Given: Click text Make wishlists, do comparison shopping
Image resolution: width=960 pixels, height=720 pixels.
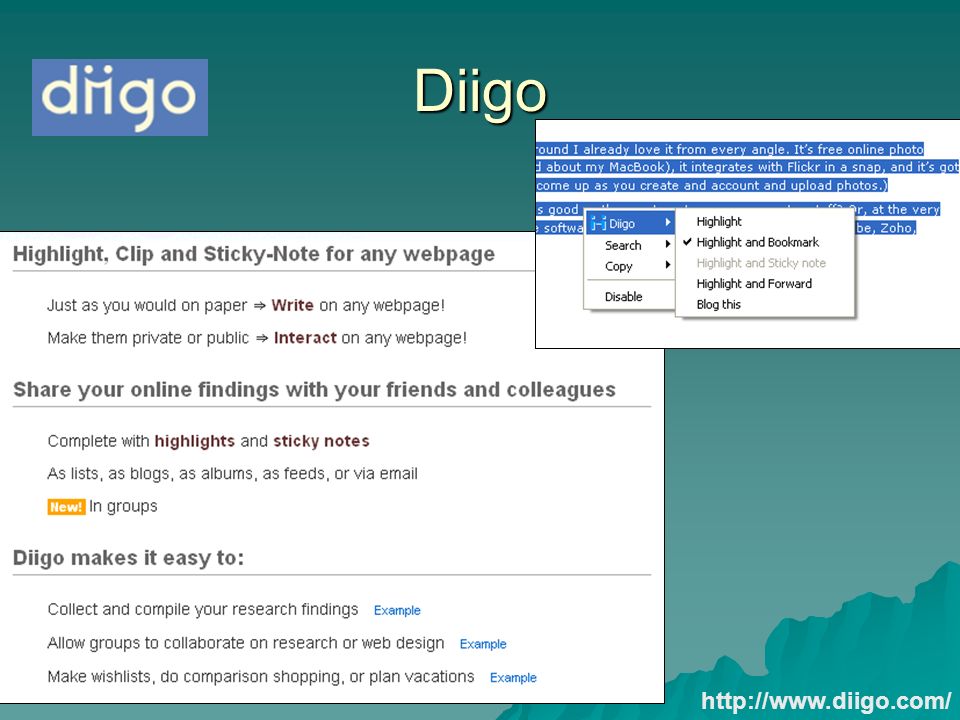Looking at the screenshot, I should (x=261, y=677).
